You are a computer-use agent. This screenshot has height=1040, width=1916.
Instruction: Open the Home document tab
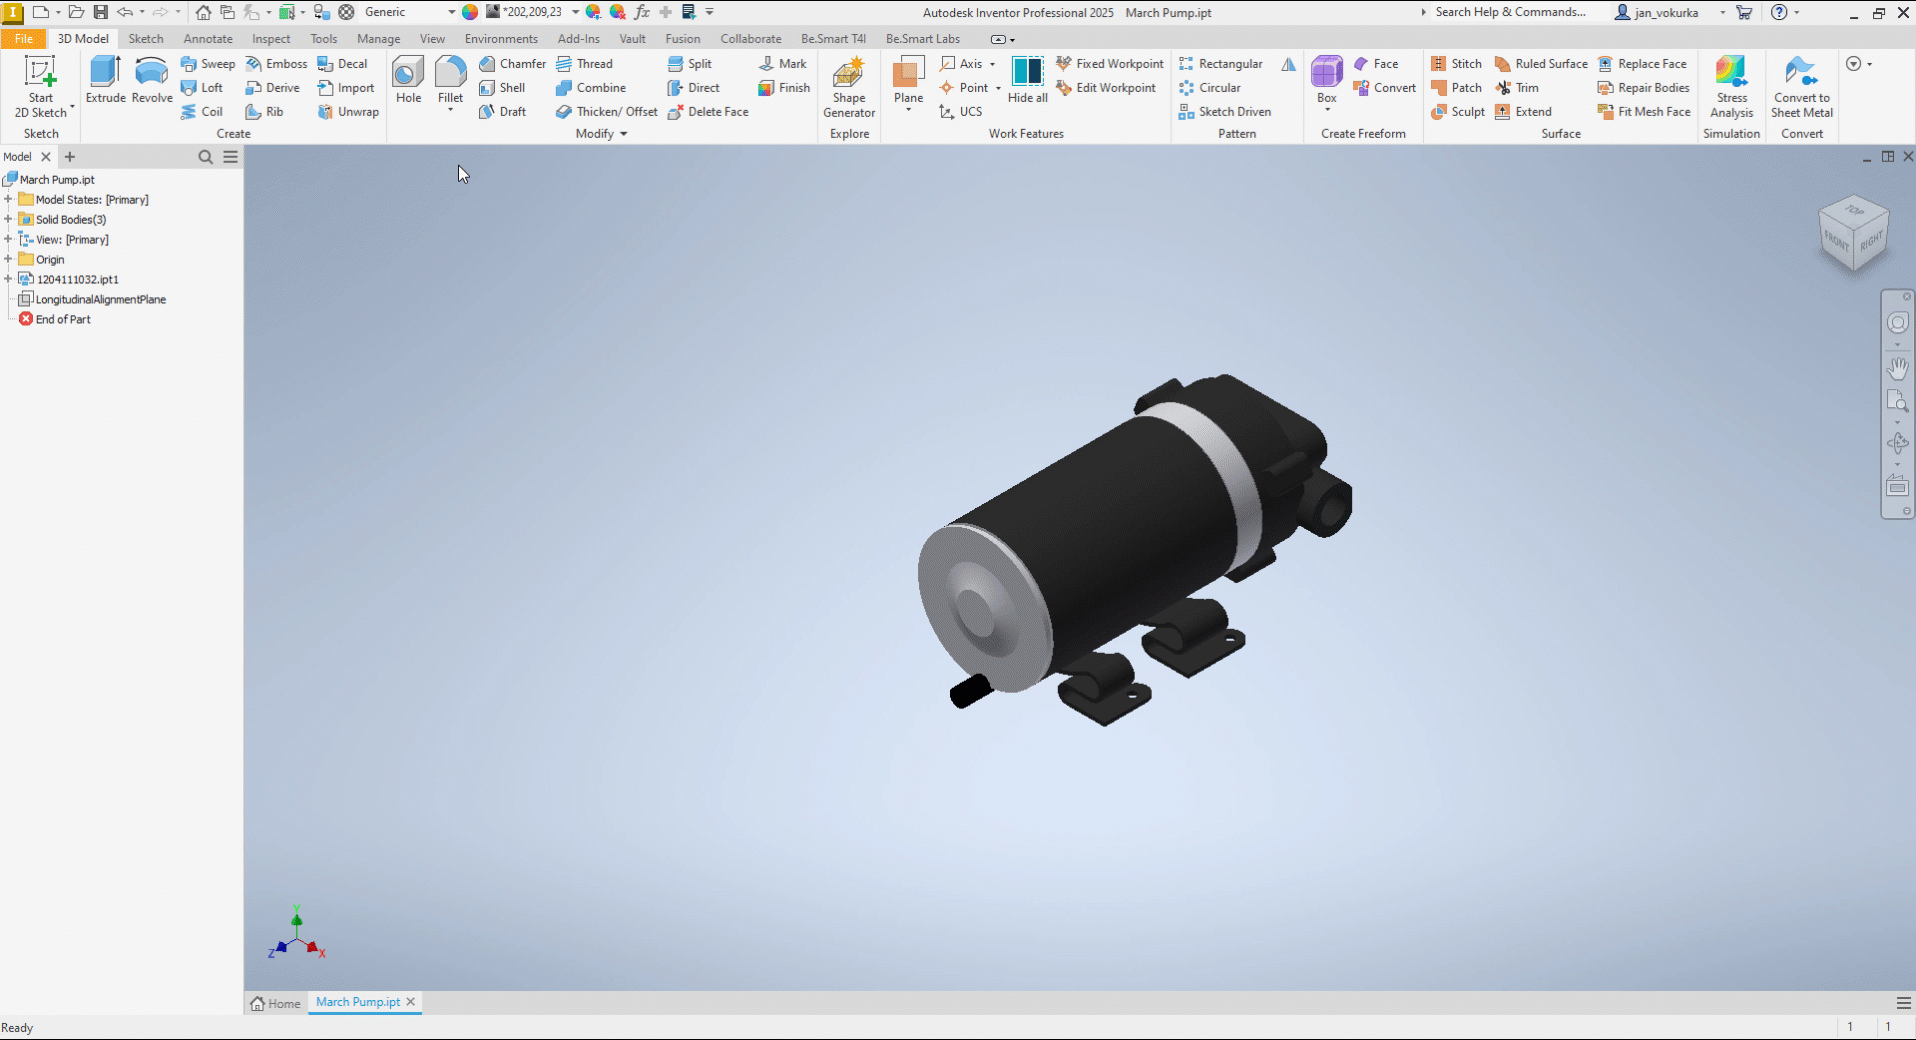coord(276,1003)
